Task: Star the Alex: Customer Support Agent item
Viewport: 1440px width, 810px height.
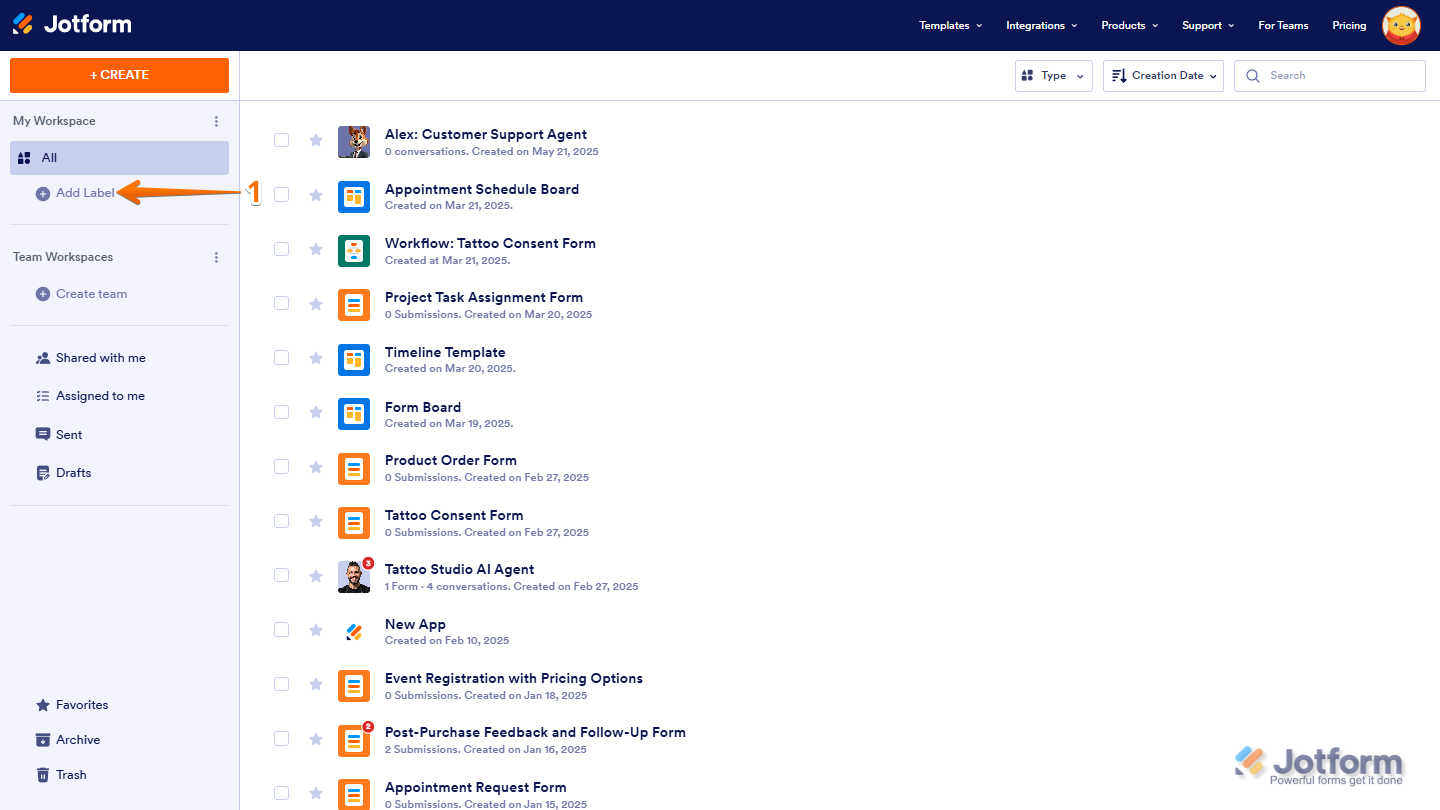Action: 316,140
